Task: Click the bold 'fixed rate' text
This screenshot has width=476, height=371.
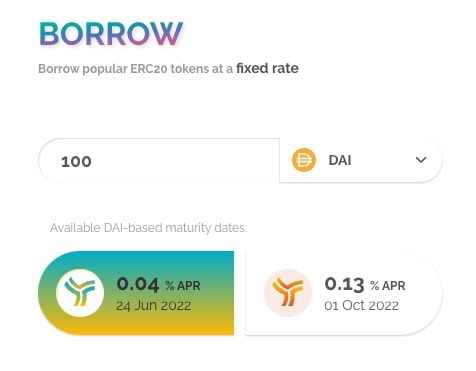Action: [267, 68]
